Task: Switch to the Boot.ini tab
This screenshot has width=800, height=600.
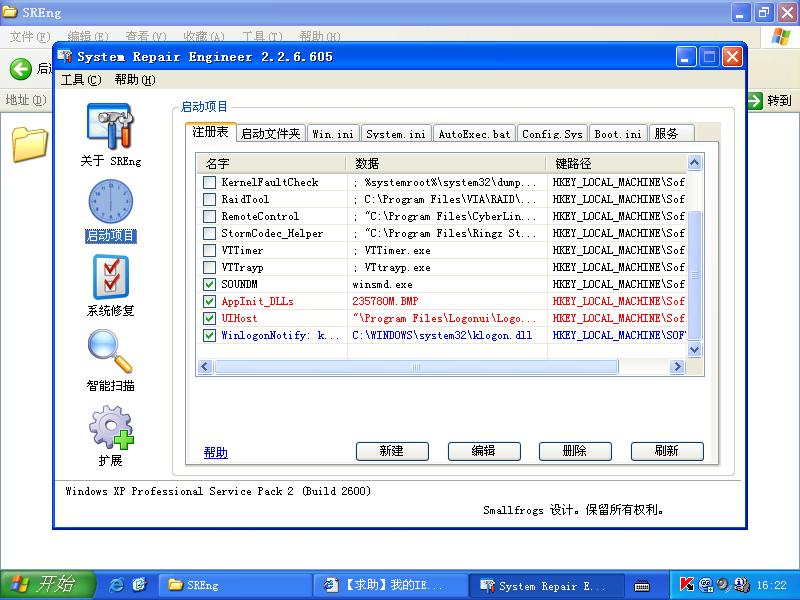Action: 618,133
